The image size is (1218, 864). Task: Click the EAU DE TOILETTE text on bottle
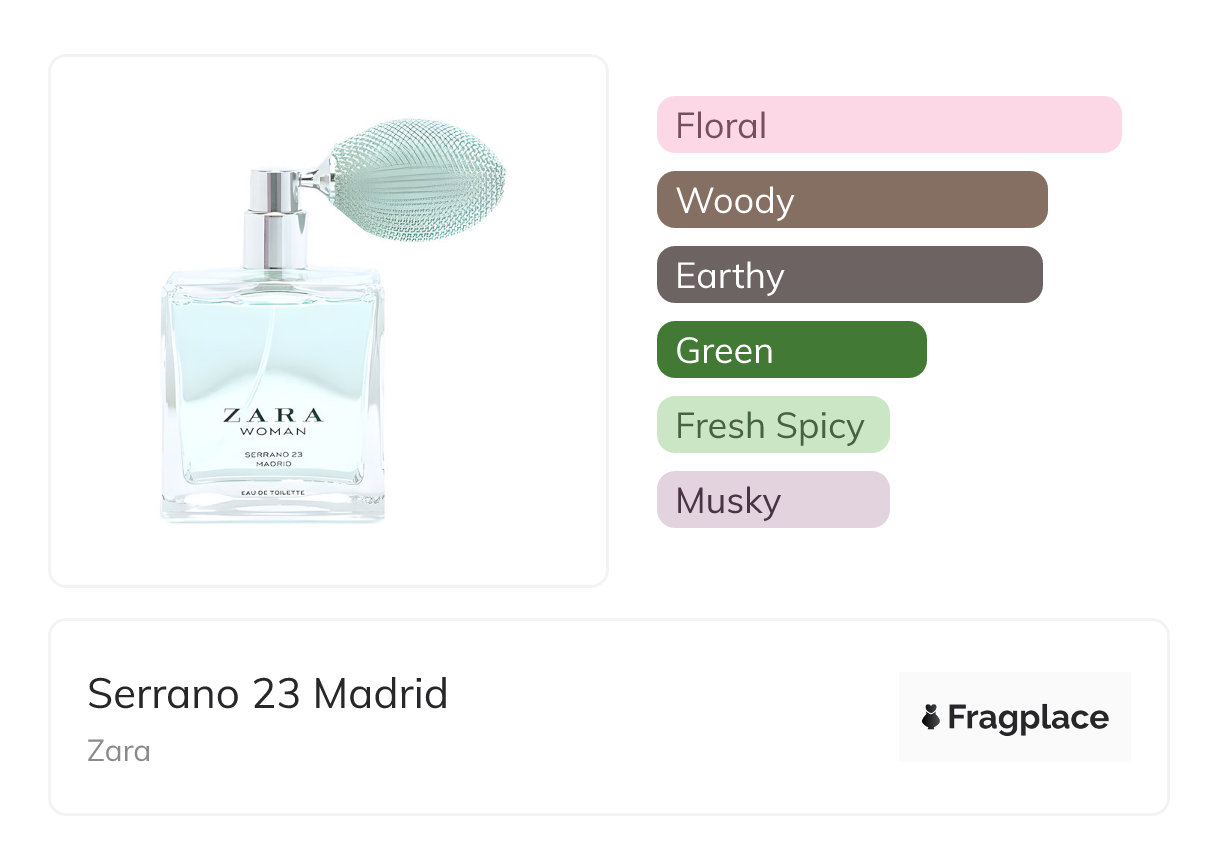pyautogui.click(x=273, y=494)
